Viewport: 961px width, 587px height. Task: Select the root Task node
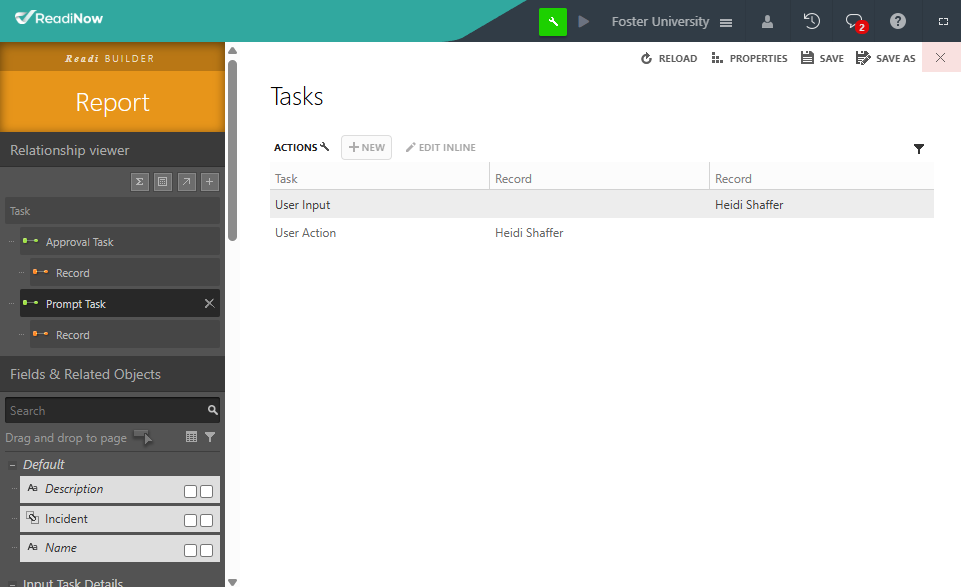point(112,211)
